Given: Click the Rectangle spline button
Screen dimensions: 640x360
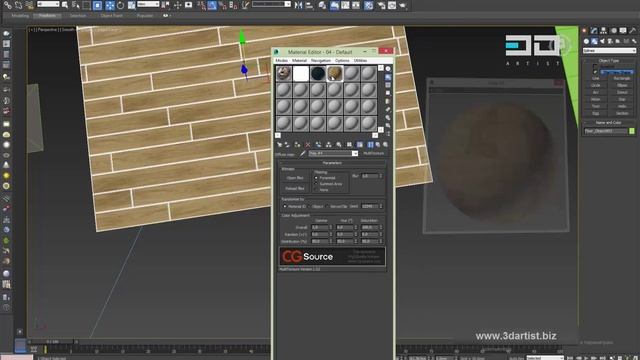Looking at the screenshot, I should [x=622, y=78].
